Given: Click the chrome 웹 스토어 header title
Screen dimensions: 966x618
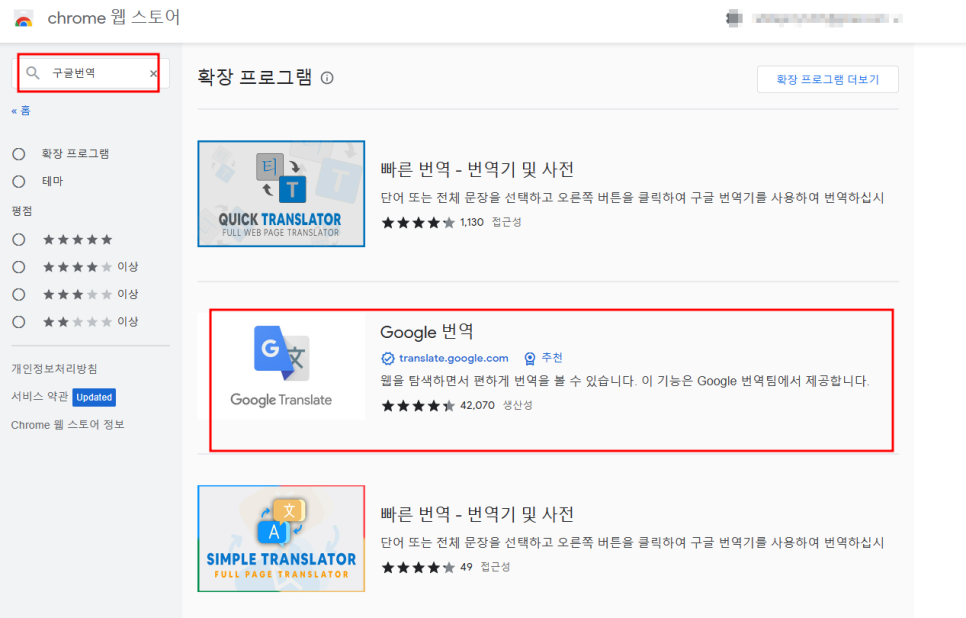Looking at the screenshot, I should (114, 18).
